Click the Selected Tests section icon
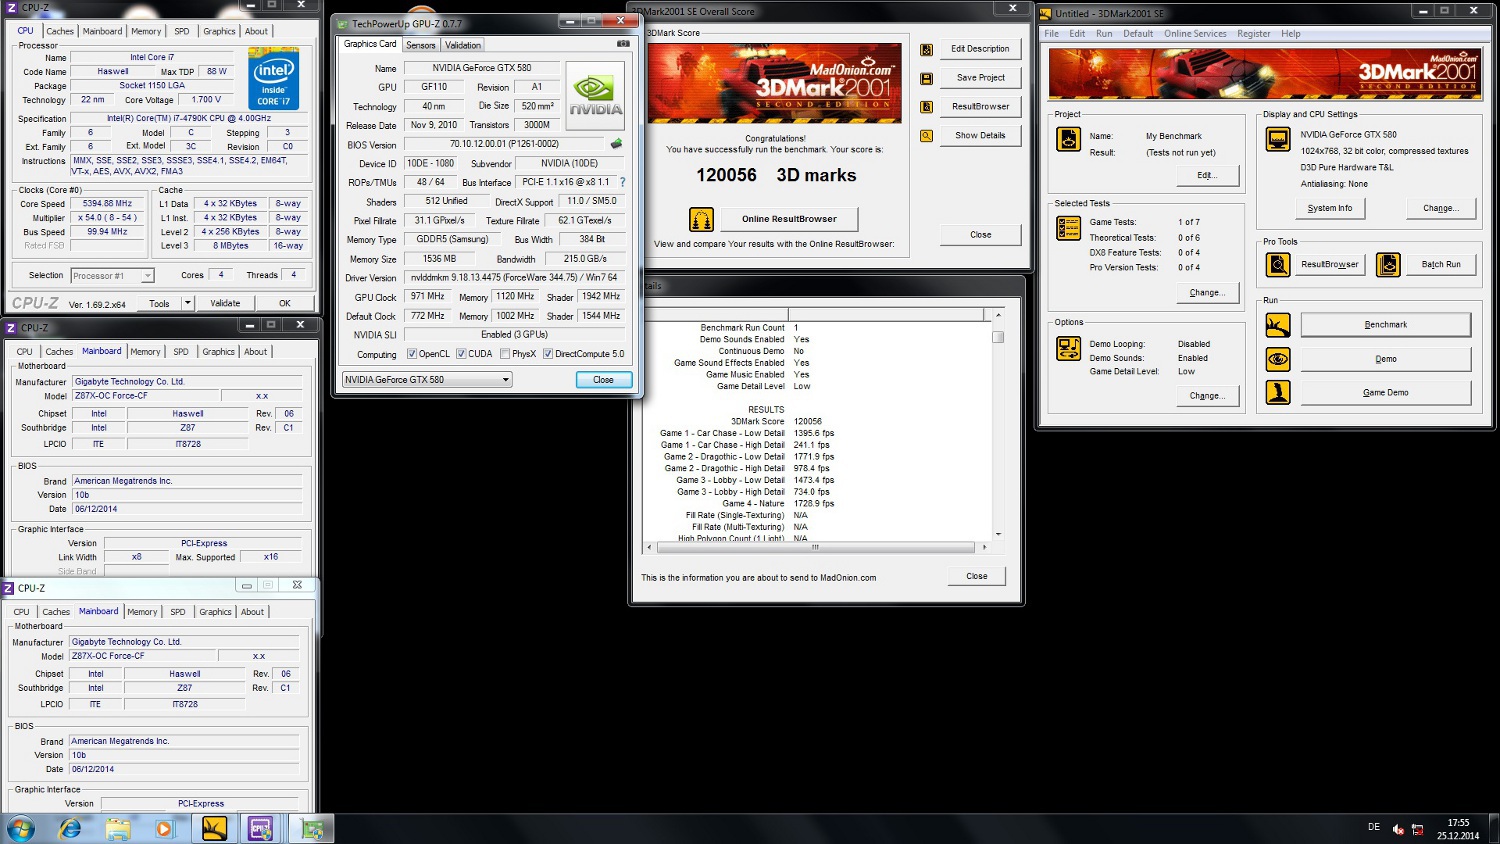Image resolution: width=1500 pixels, height=844 pixels. [1068, 228]
